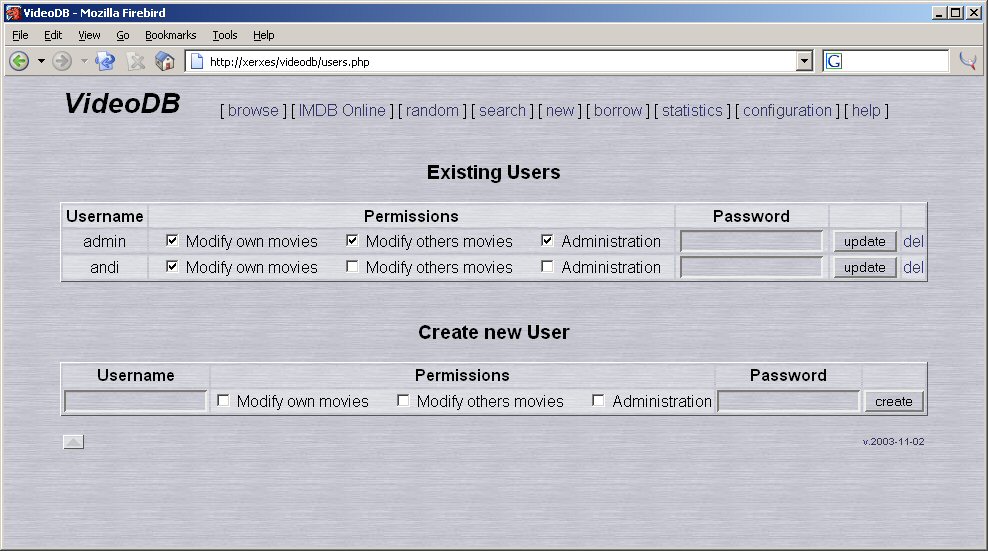Viewport: 988px width, 551px height.
Task: Reload the page with the Reload icon
Action: point(105,61)
